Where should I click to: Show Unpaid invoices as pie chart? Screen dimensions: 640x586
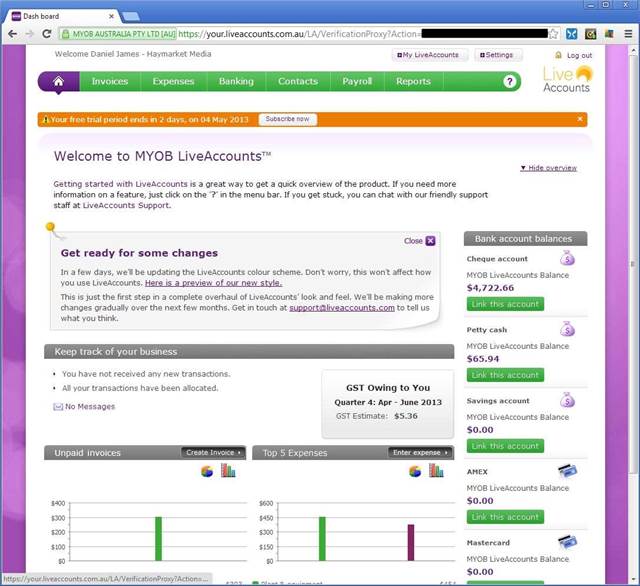pyautogui.click(x=207, y=471)
